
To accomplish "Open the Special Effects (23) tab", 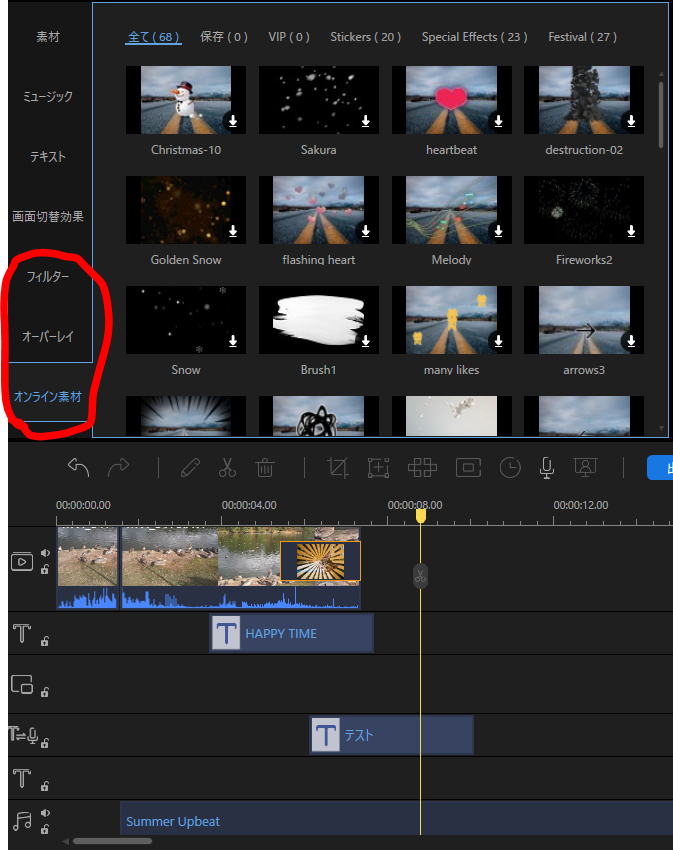I will point(474,37).
